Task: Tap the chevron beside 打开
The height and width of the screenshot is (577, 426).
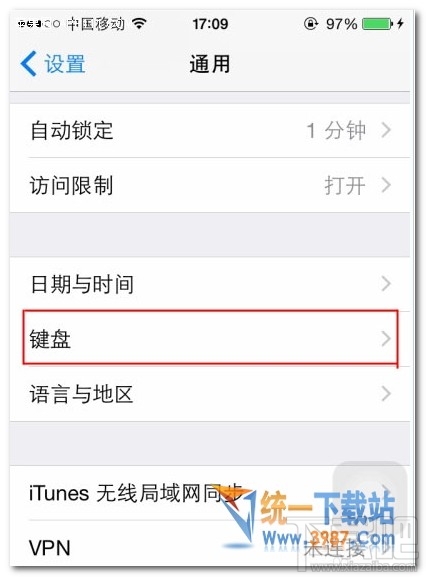Action: (x=386, y=185)
